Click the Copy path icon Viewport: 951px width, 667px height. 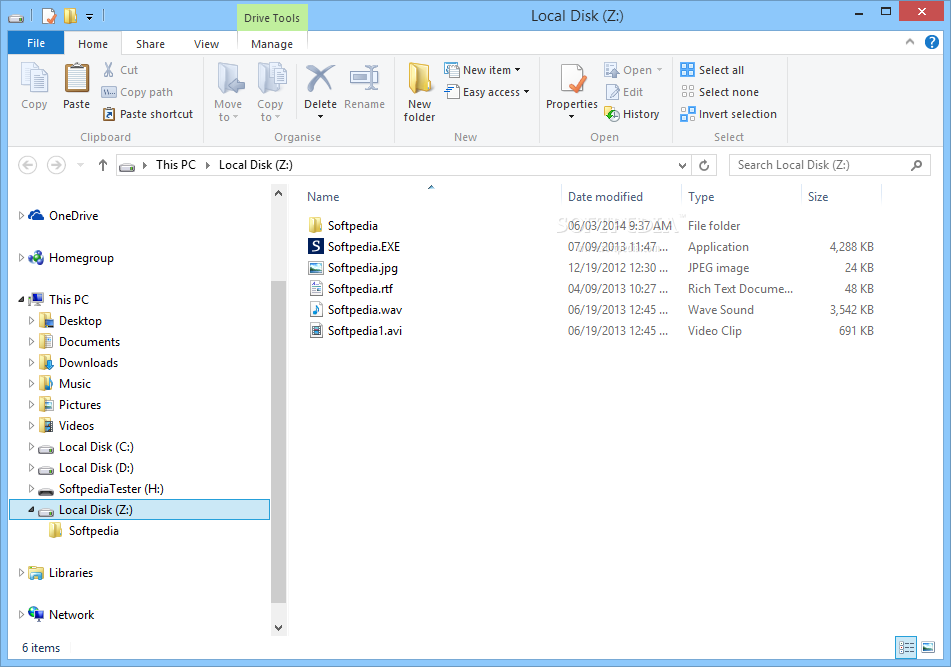109,92
